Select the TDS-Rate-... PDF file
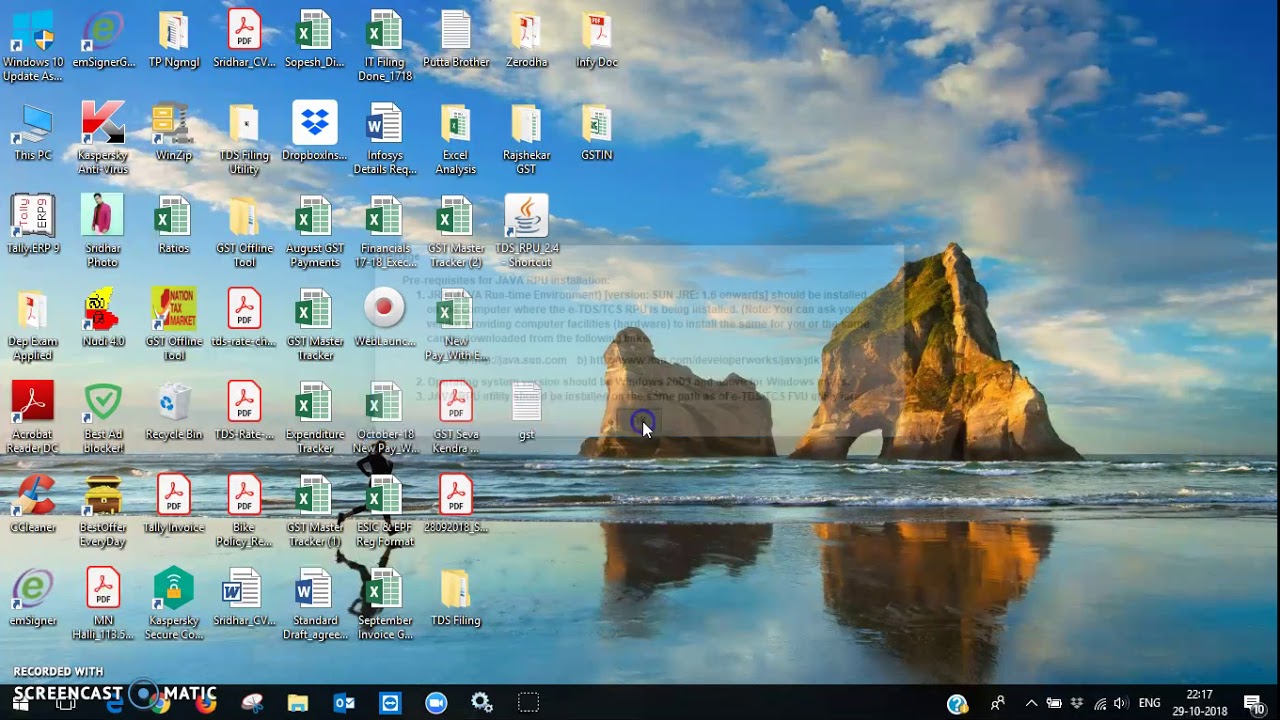Screen dimensions: 1280x720 244,410
